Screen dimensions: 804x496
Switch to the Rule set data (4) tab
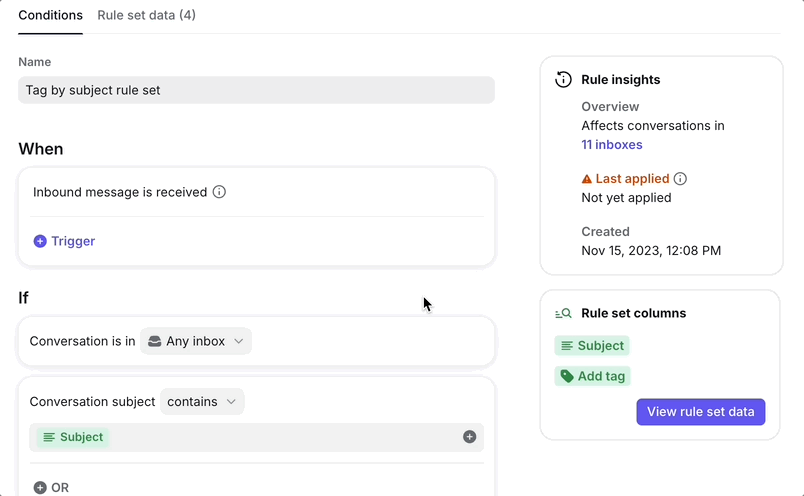click(147, 15)
